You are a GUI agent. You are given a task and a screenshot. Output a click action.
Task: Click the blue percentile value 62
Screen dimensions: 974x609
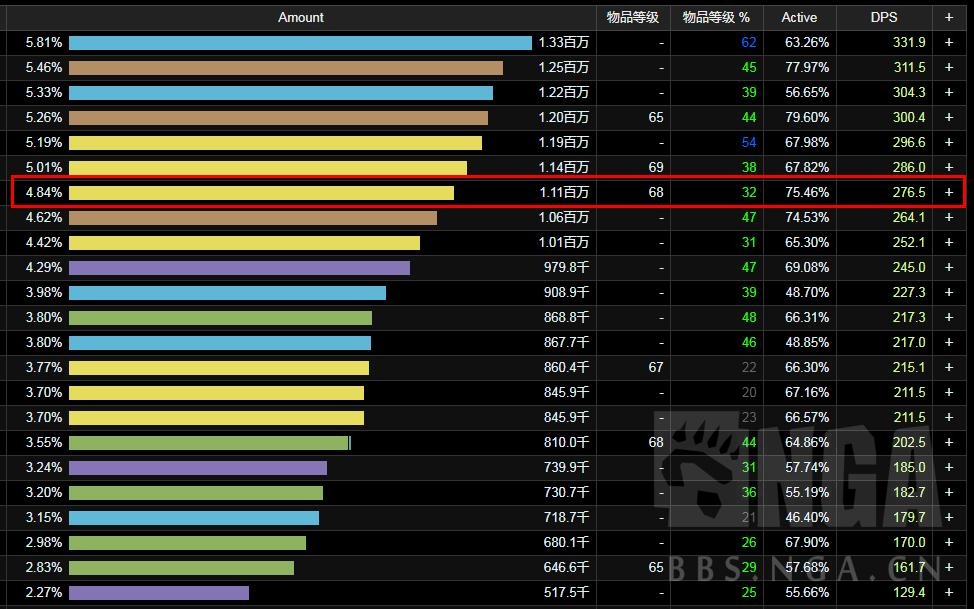point(749,43)
